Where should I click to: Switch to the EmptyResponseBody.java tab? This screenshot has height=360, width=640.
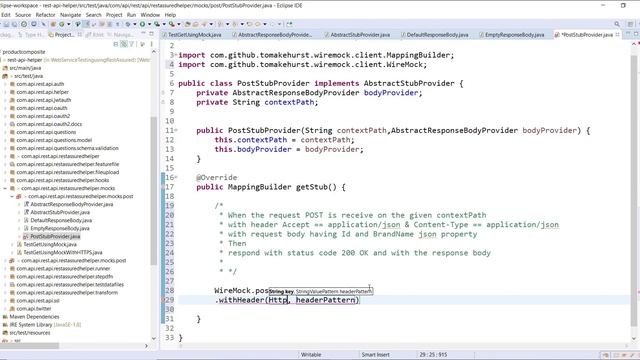coord(514,35)
